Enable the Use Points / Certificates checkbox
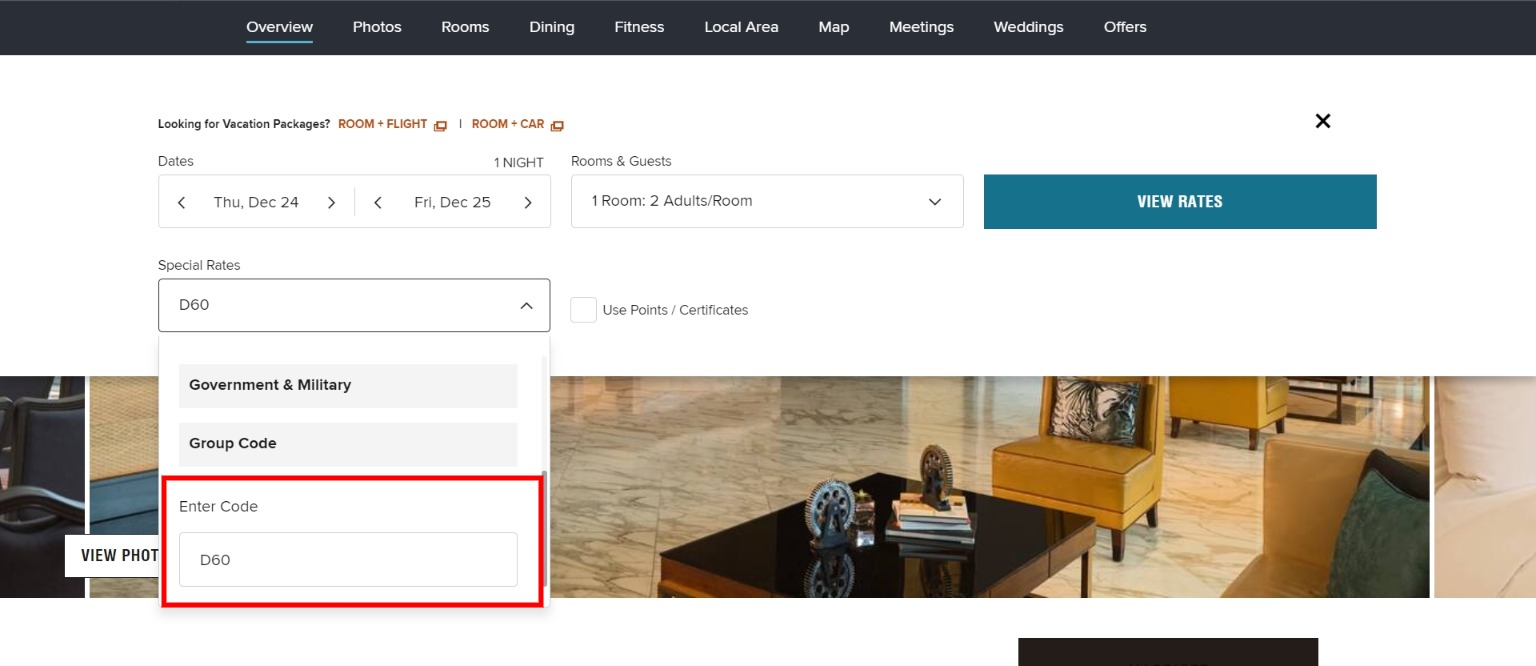The width and height of the screenshot is (1536, 666). (x=583, y=310)
